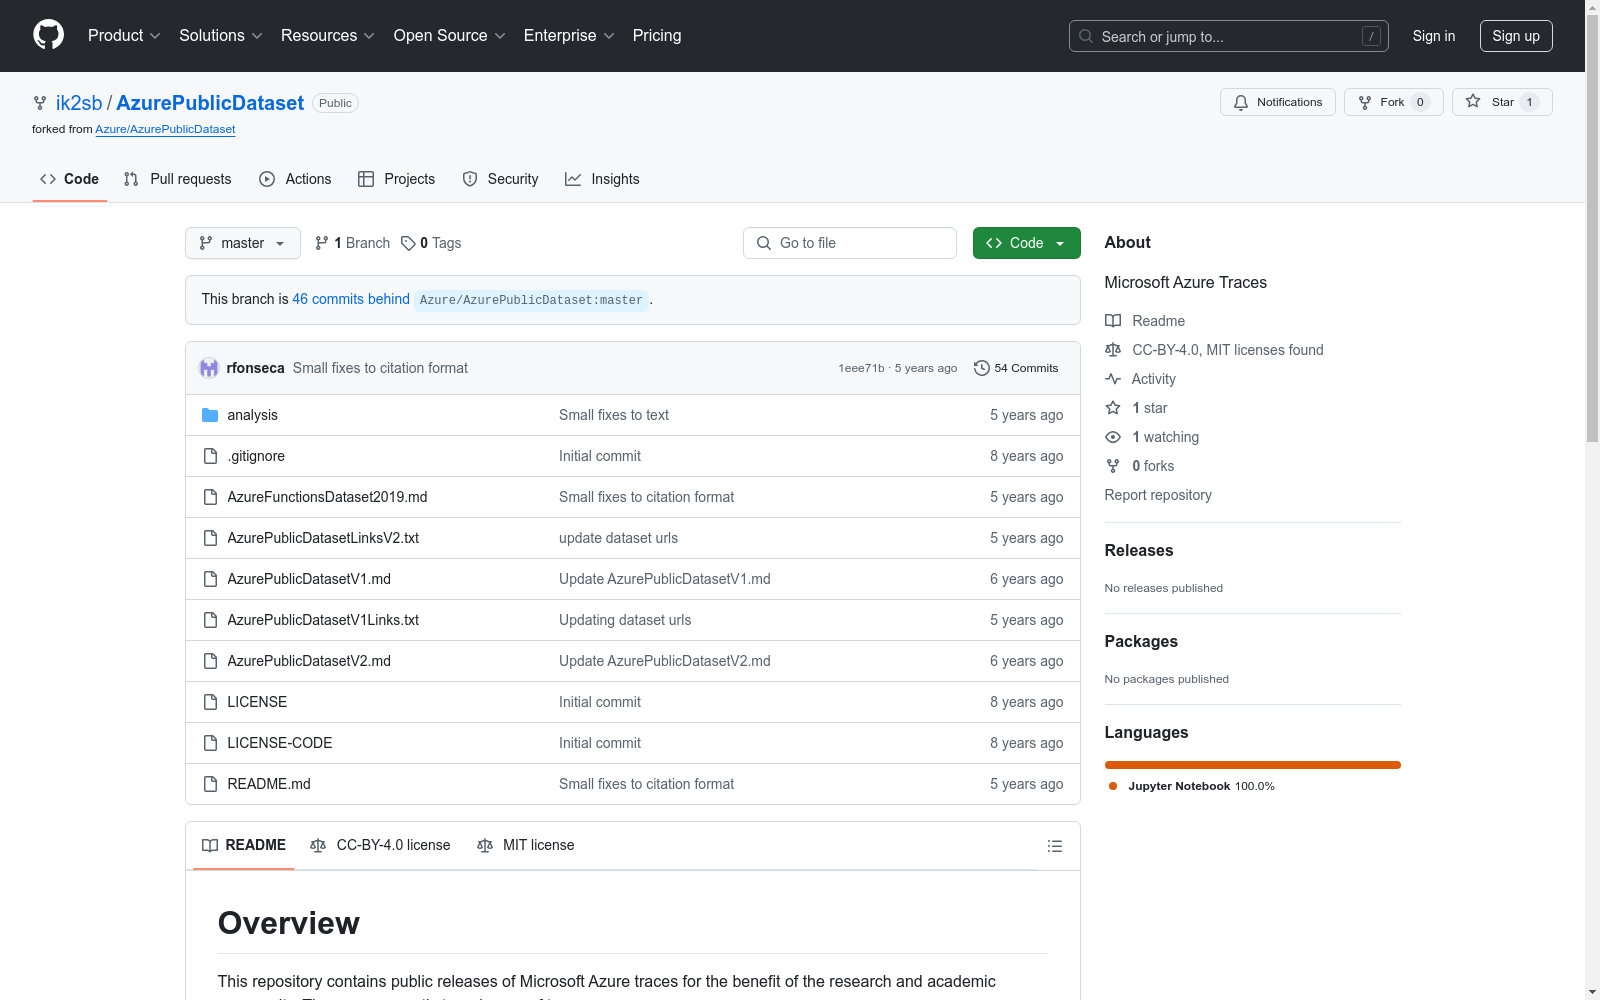1600x1000 pixels.
Task: Expand the Product menu
Action: 124,36
